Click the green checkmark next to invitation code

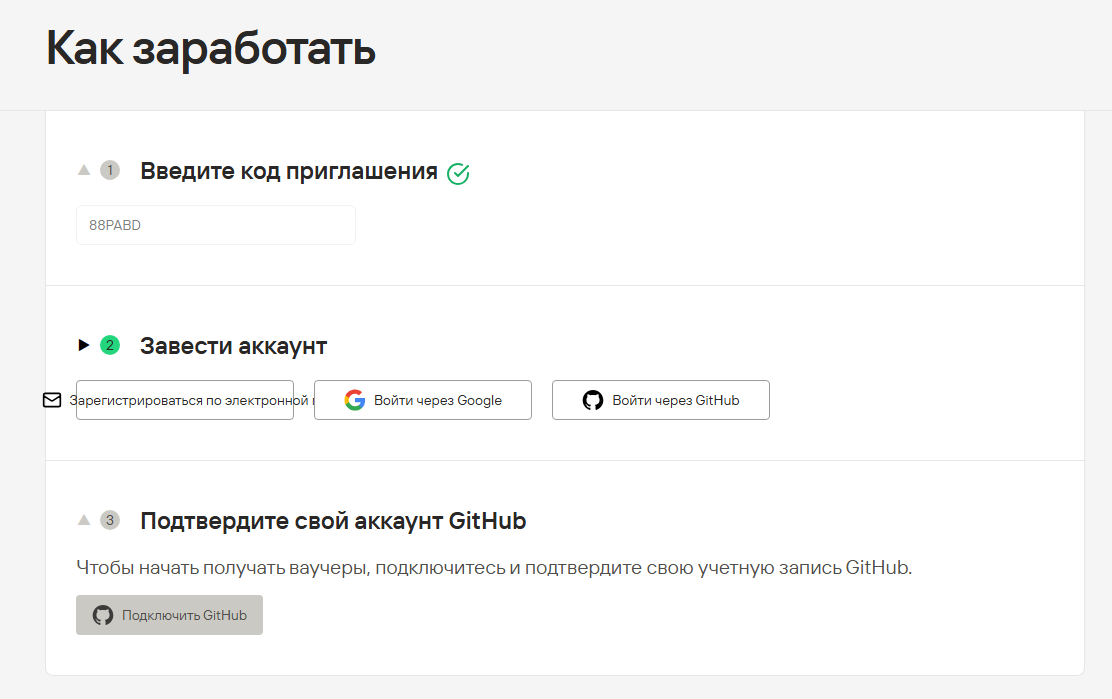458,173
